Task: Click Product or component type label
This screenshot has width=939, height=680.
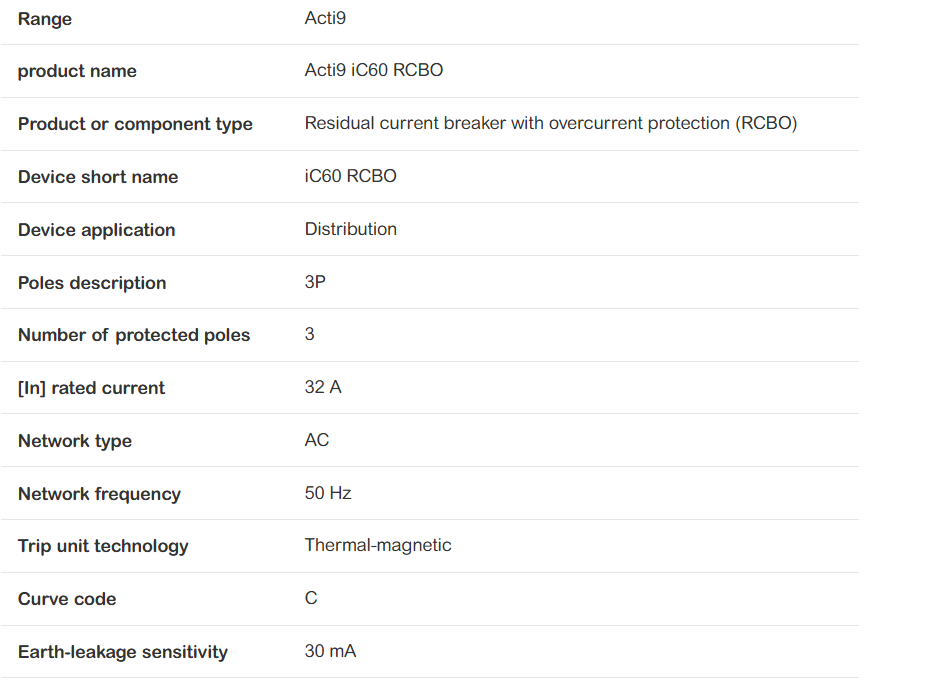Action: click(x=135, y=124)
